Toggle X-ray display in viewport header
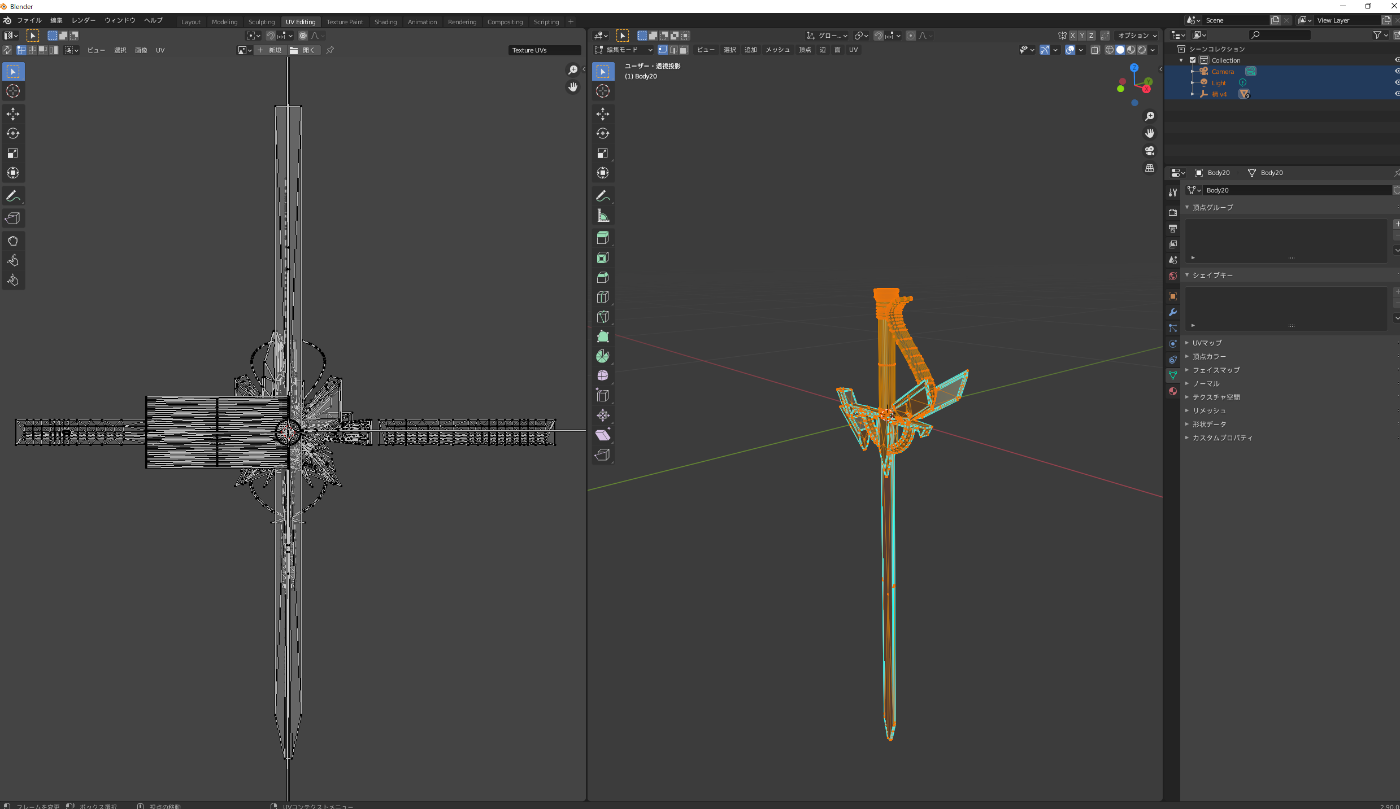Viewport: 1400px width, 809px height. 1095,49
